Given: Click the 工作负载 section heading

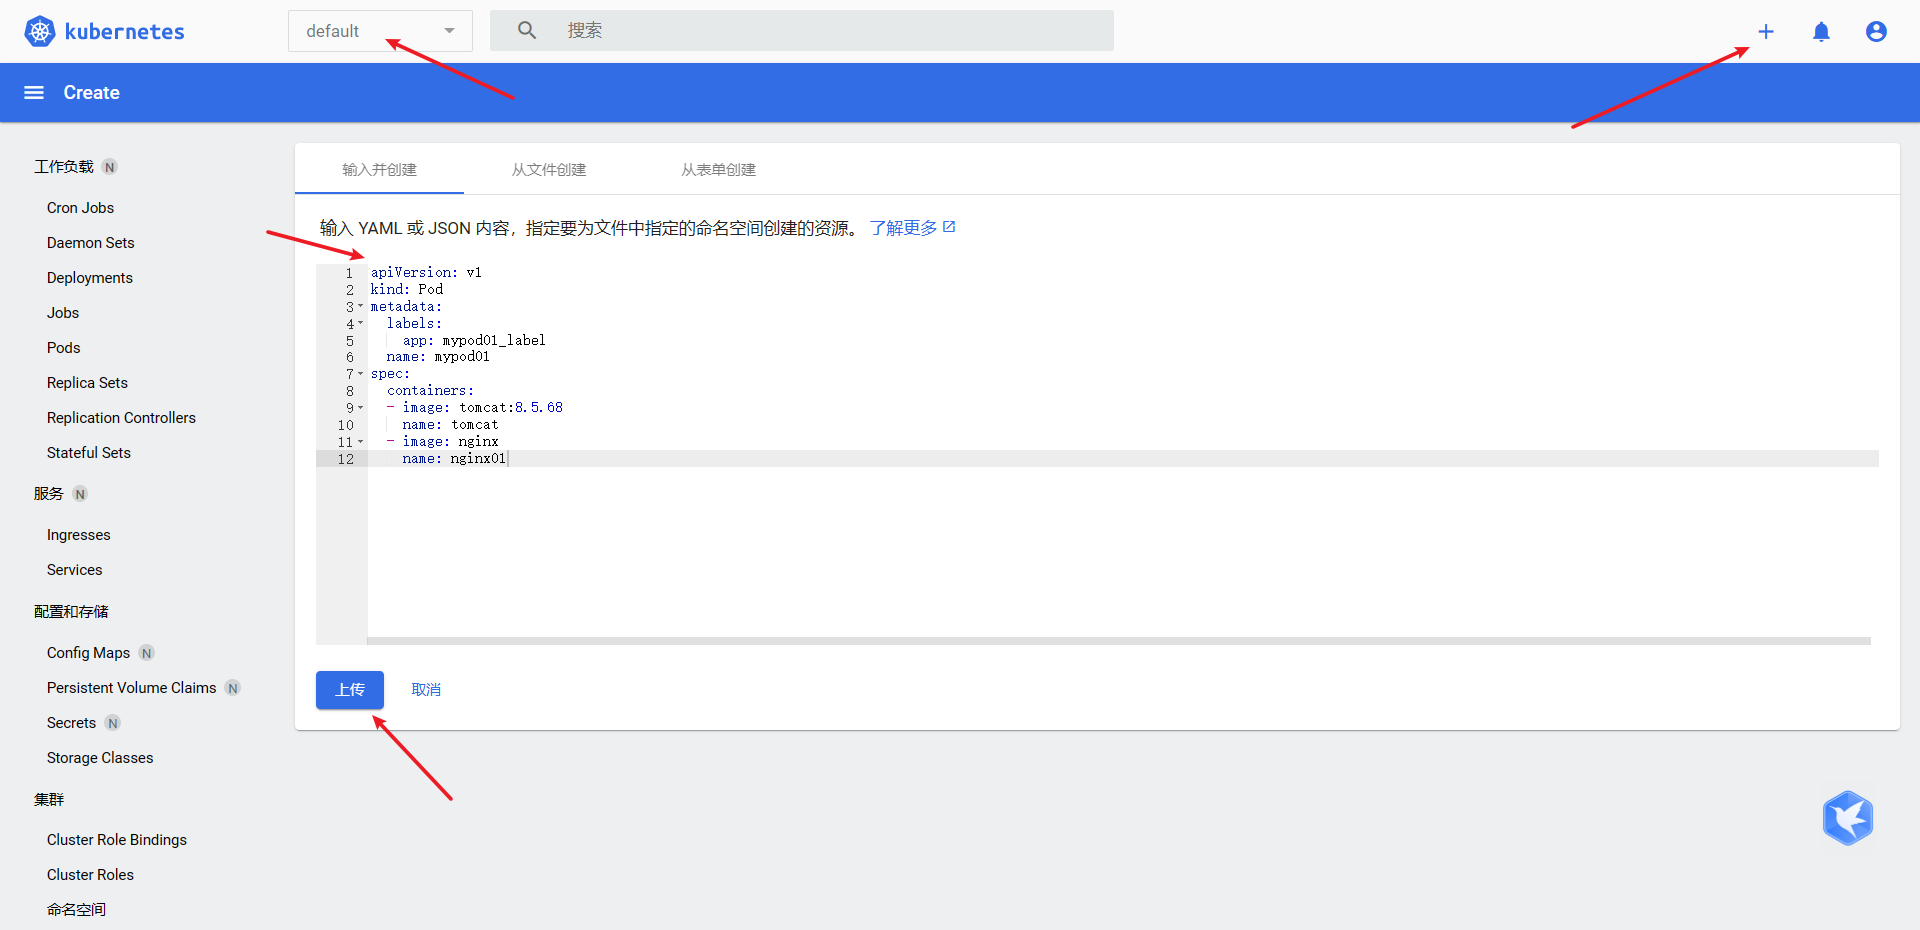Looking at the screenshot, I should tap(64, 167).
